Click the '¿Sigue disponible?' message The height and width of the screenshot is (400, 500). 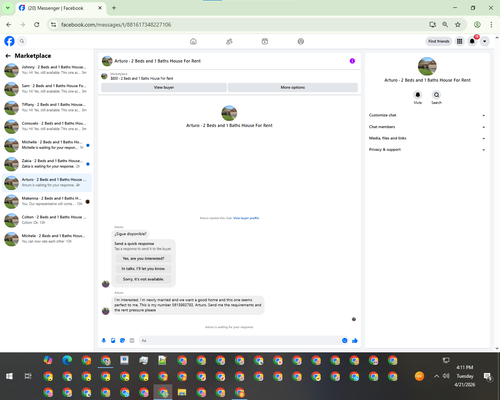(130, 234)
